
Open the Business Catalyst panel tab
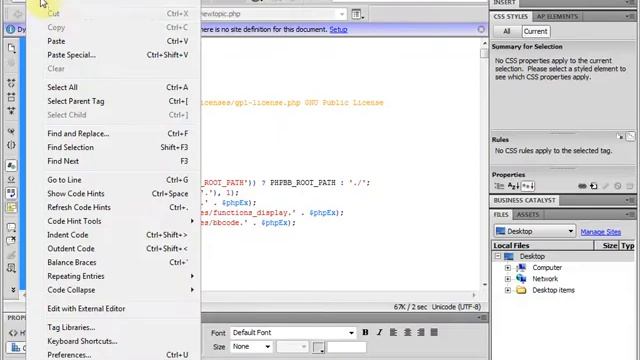pos(524,200)
